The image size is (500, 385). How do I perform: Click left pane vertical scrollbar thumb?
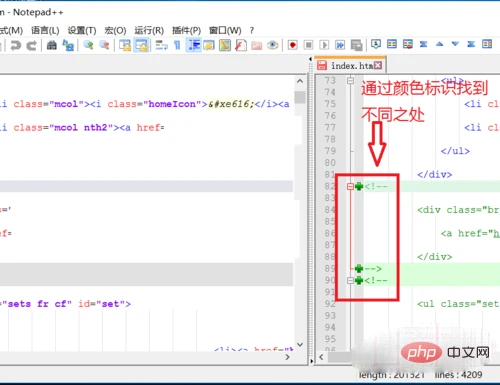(x=300, y=97)
